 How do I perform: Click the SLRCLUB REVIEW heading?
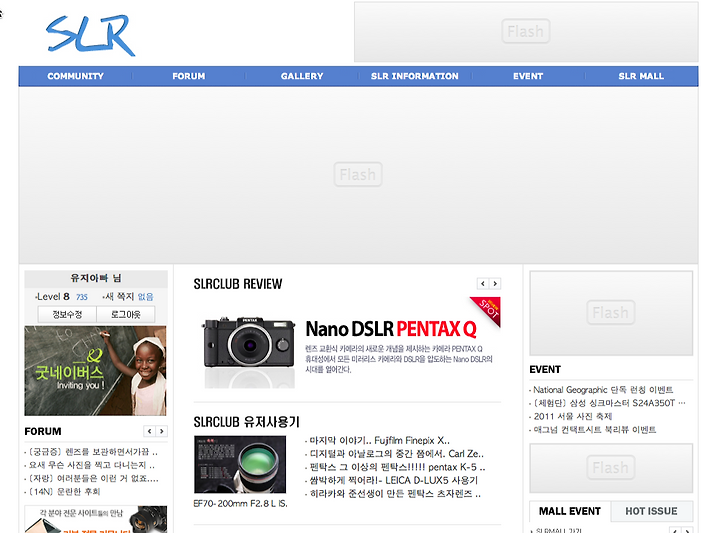click(238, 284)
